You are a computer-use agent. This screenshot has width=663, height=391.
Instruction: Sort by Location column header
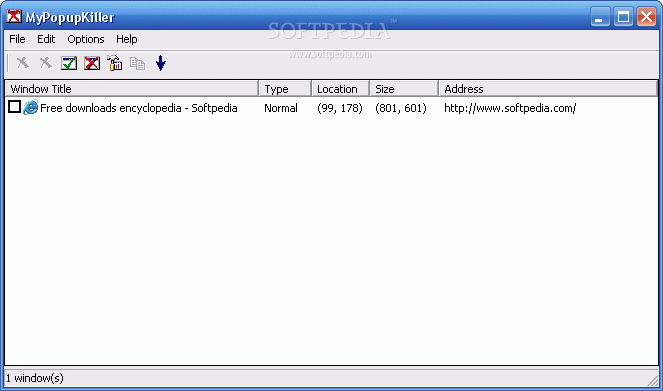pyautogui.click(x=340, y=89)
